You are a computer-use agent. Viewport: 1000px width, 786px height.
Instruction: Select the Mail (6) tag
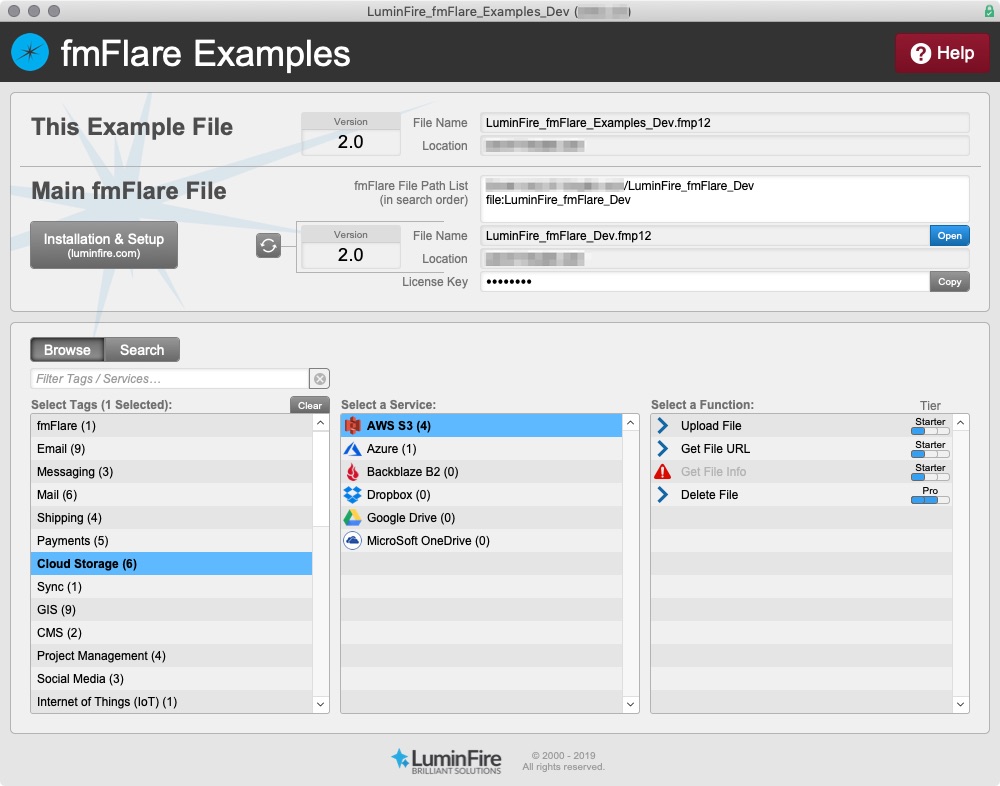(172, 494)
